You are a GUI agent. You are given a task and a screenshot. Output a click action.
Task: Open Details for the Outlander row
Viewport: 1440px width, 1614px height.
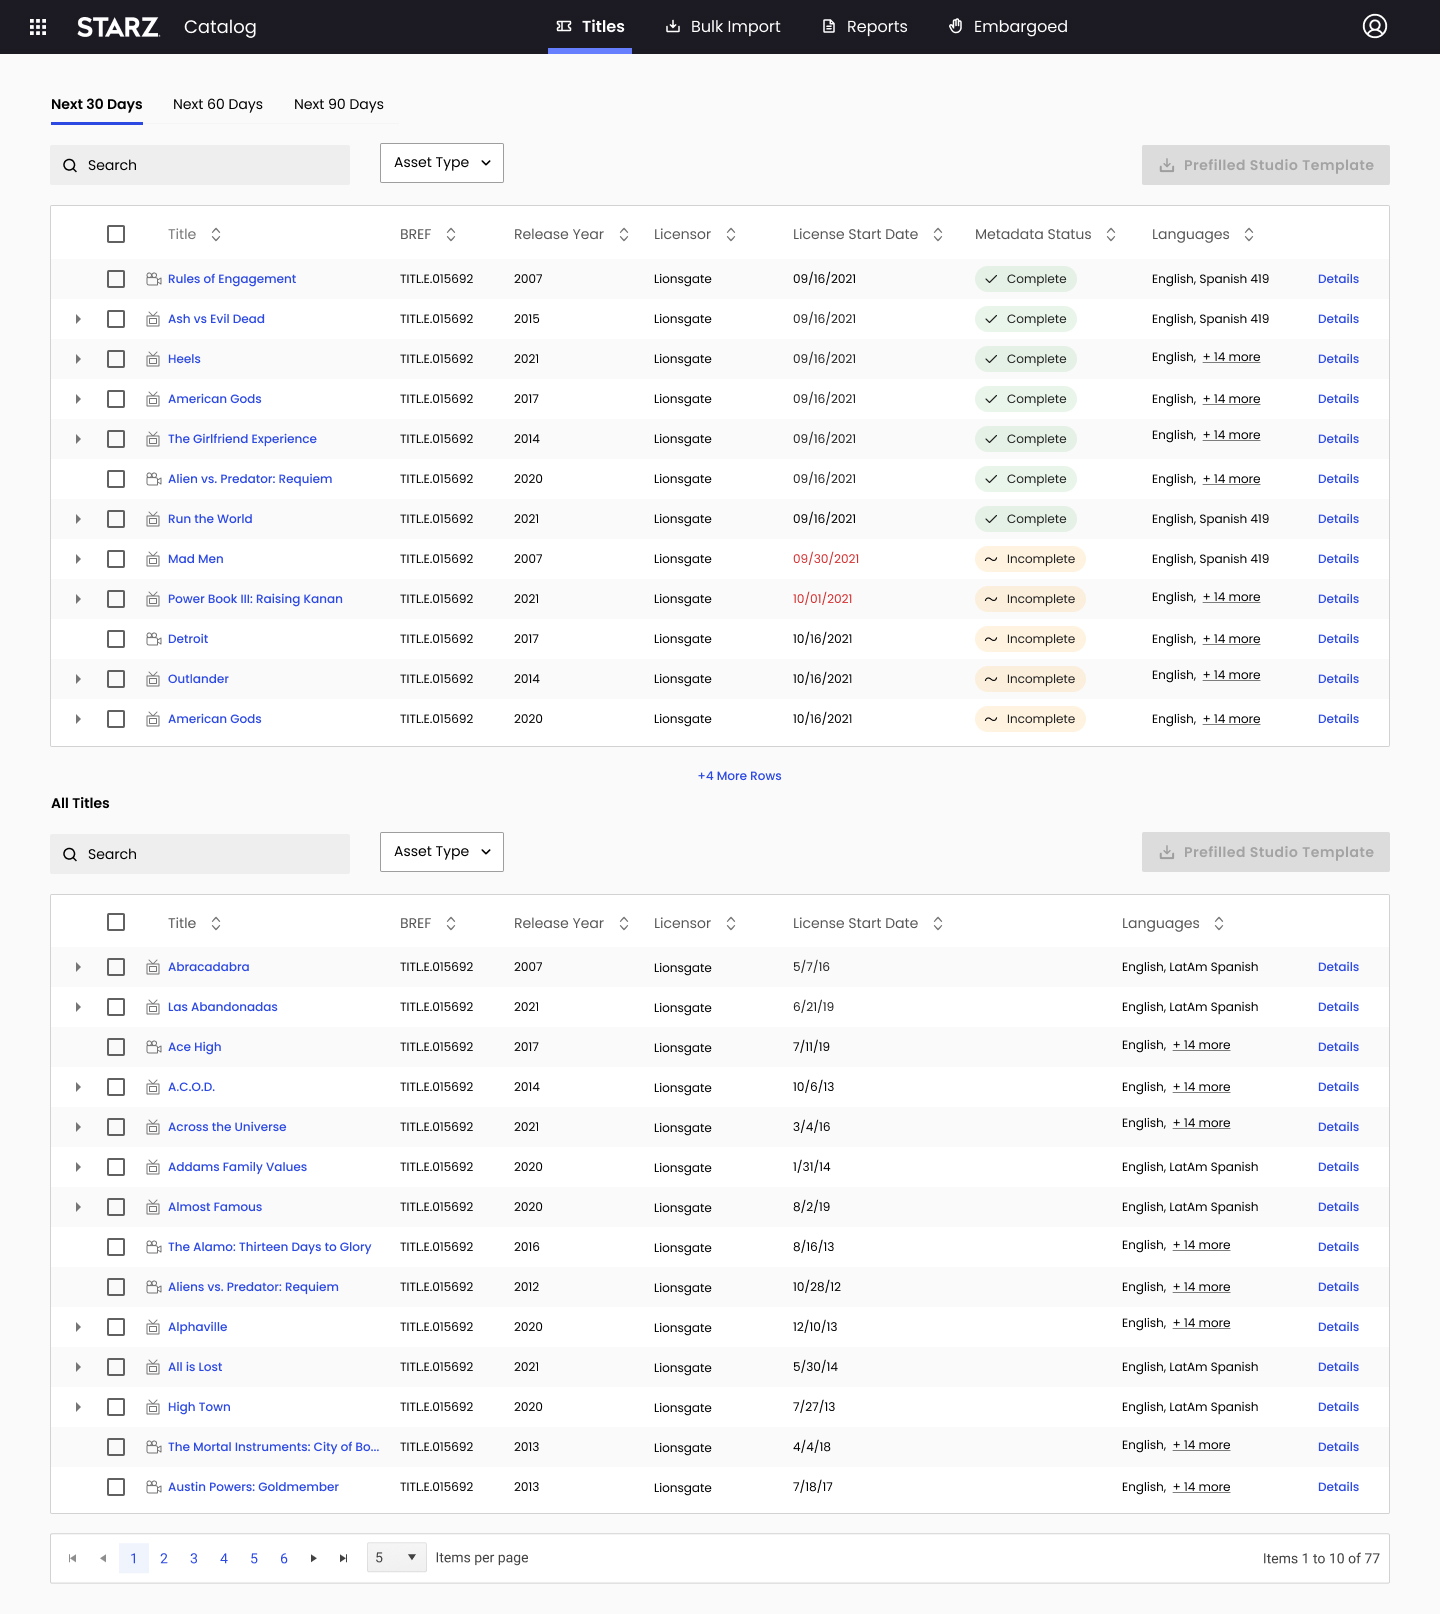coord(1338,679)
